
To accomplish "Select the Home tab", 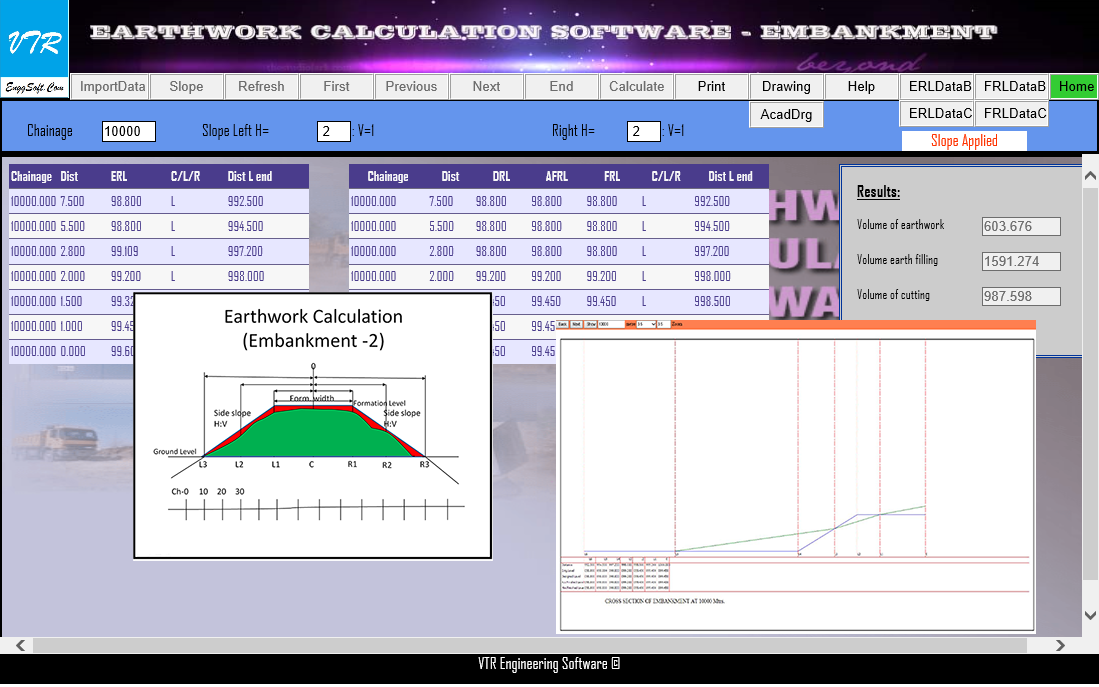I will tap(1074, 87).
